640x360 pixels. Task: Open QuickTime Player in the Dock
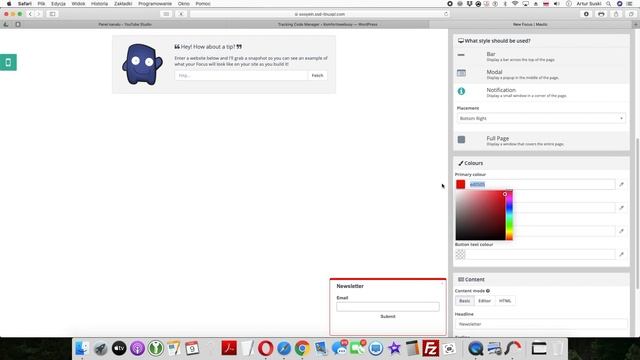476,348
